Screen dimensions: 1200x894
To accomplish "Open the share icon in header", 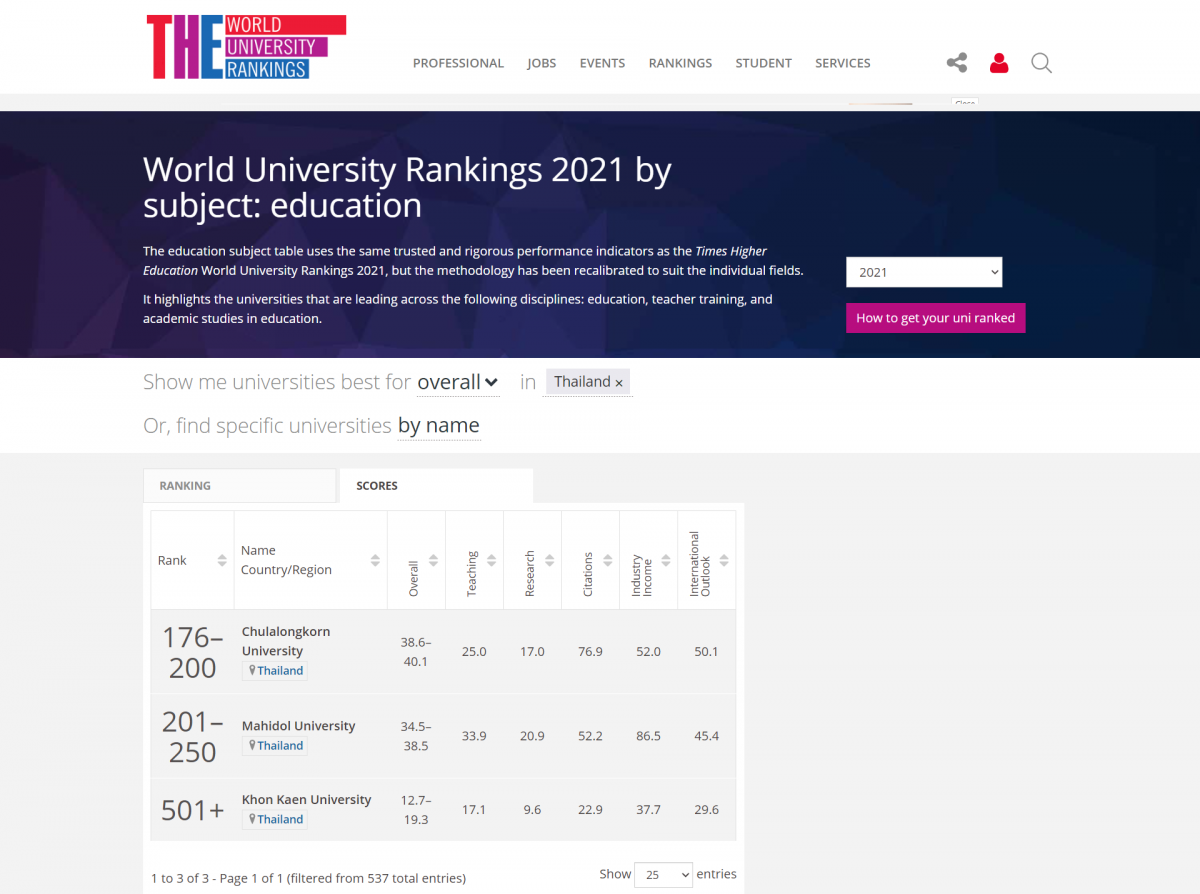I will pos(957,63).
